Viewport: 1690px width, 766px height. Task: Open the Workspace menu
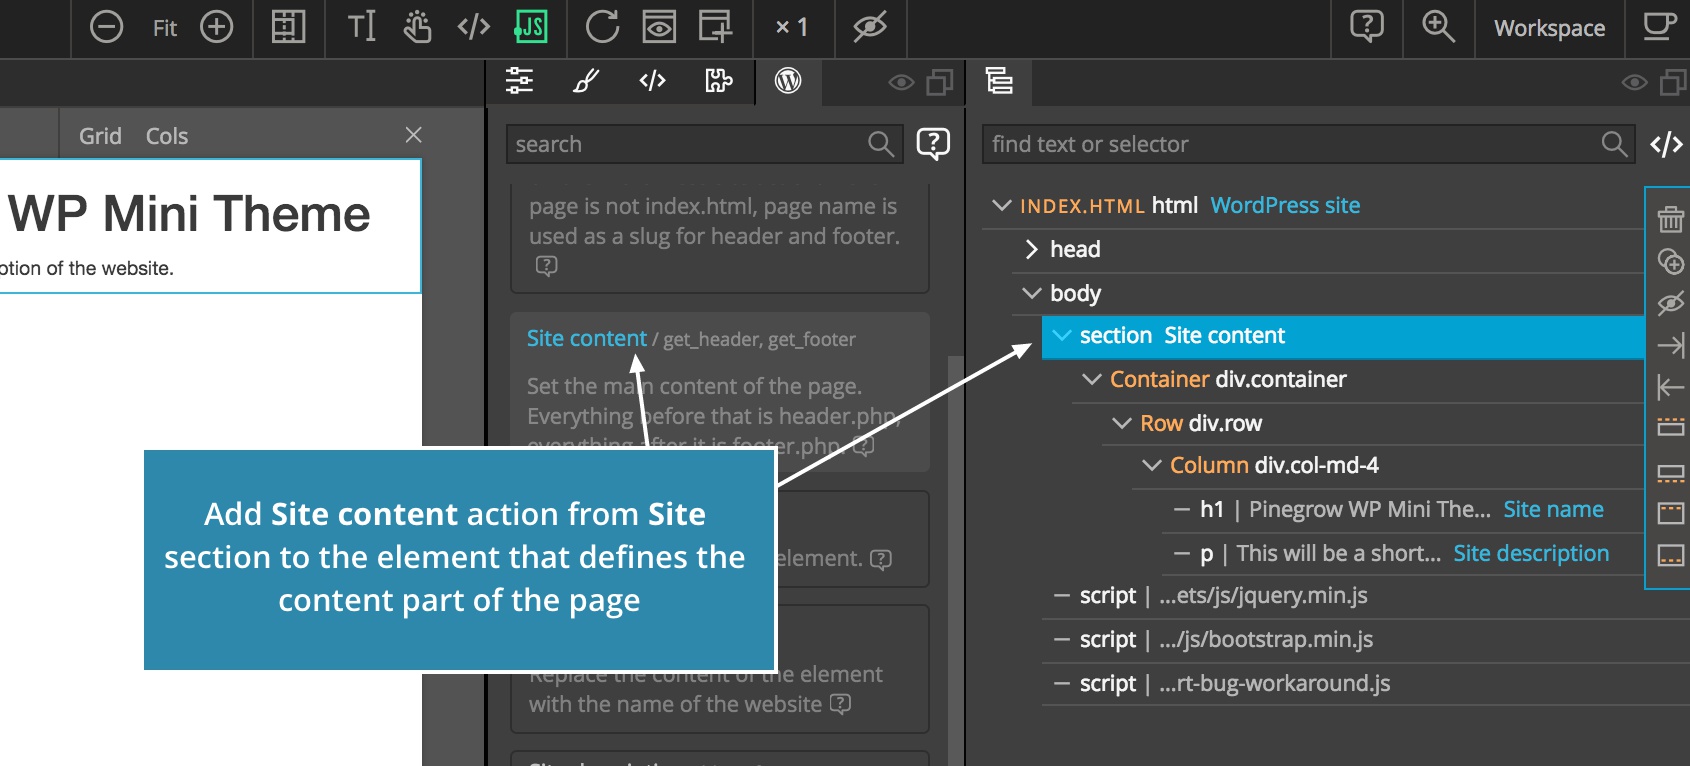1549,28
